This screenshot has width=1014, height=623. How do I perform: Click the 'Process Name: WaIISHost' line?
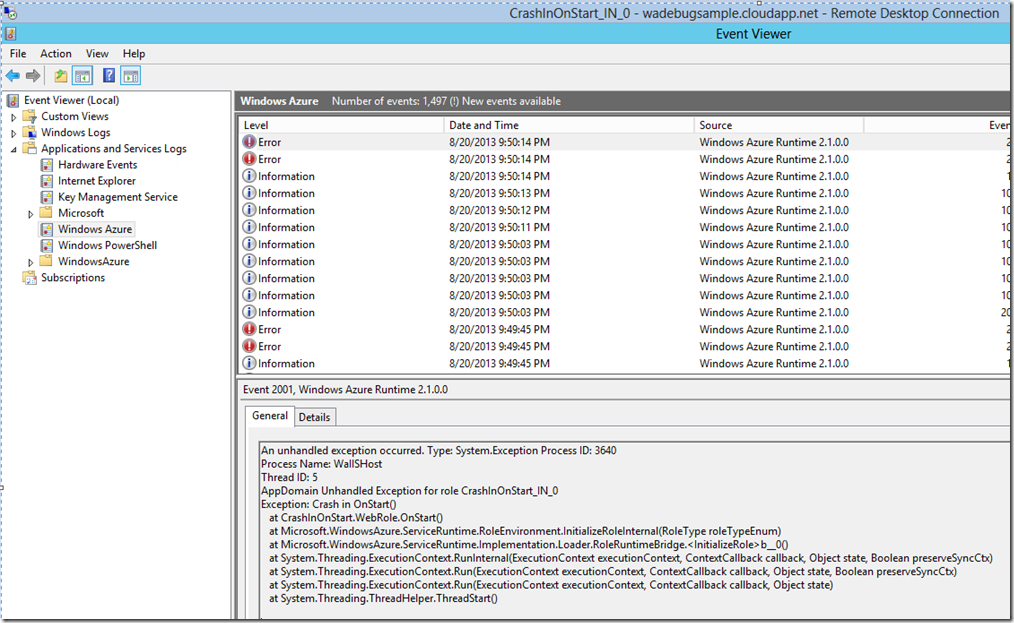[x=321, y=464]
